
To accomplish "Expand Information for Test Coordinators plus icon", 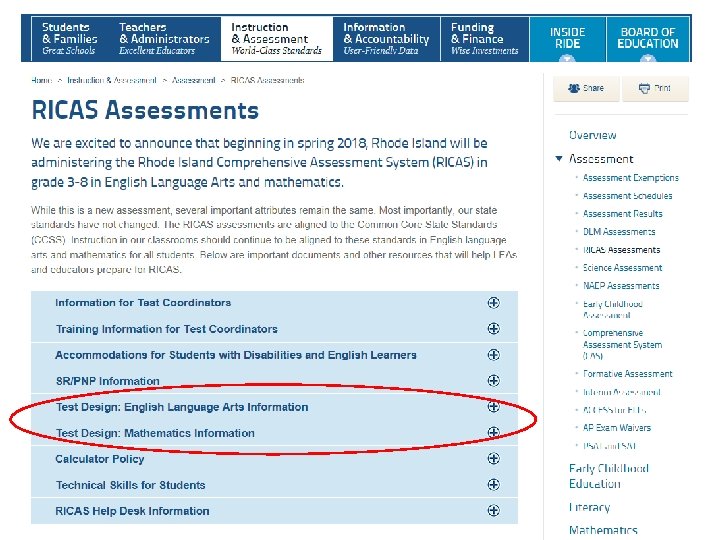I will click(494, 303).
